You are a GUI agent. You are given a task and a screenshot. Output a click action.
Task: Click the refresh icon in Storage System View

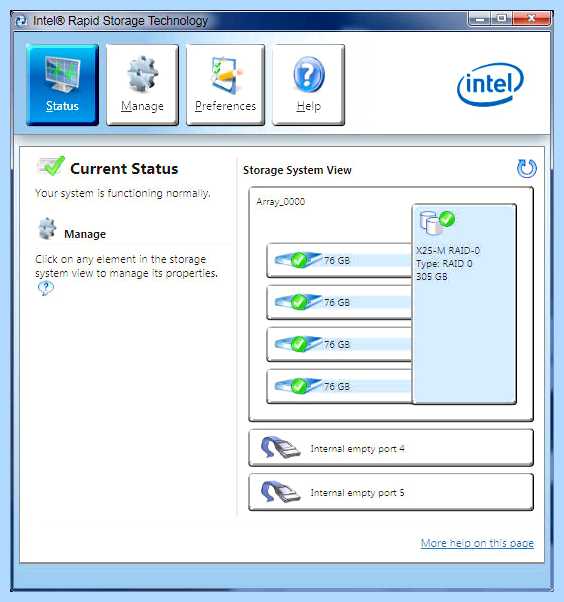(526, 169)
